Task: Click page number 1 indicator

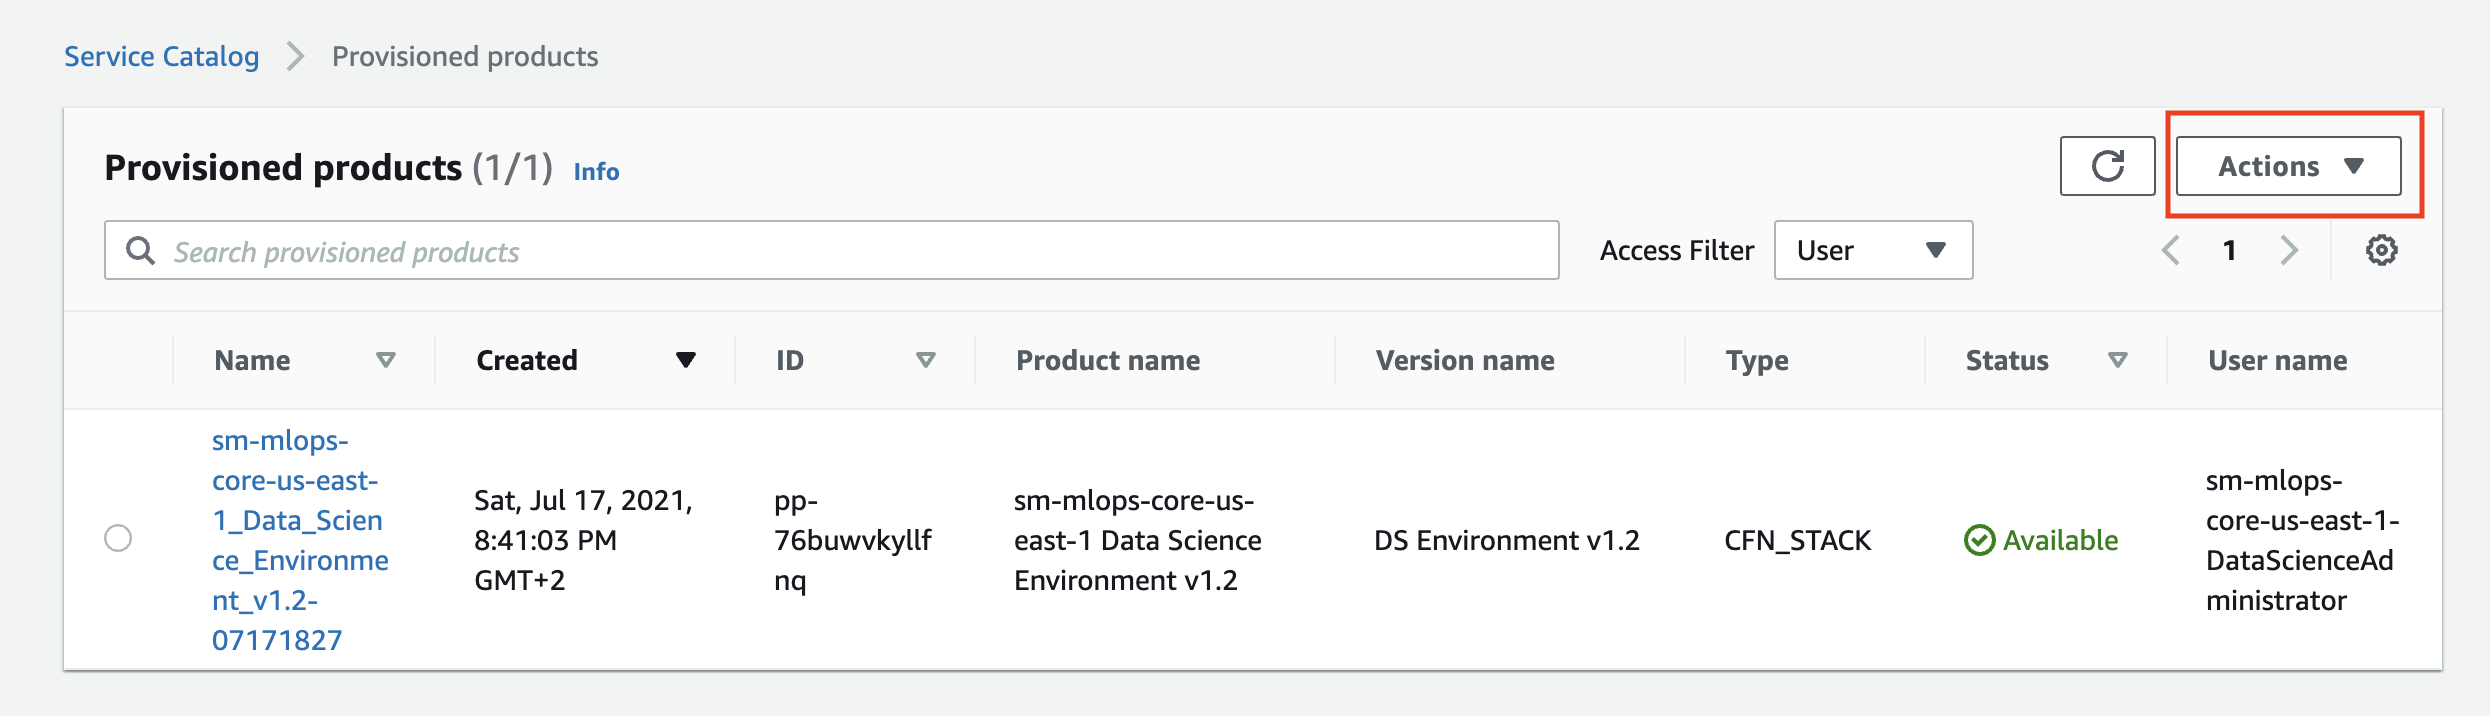Action: pyautogui.click(x=2229, y=250)
